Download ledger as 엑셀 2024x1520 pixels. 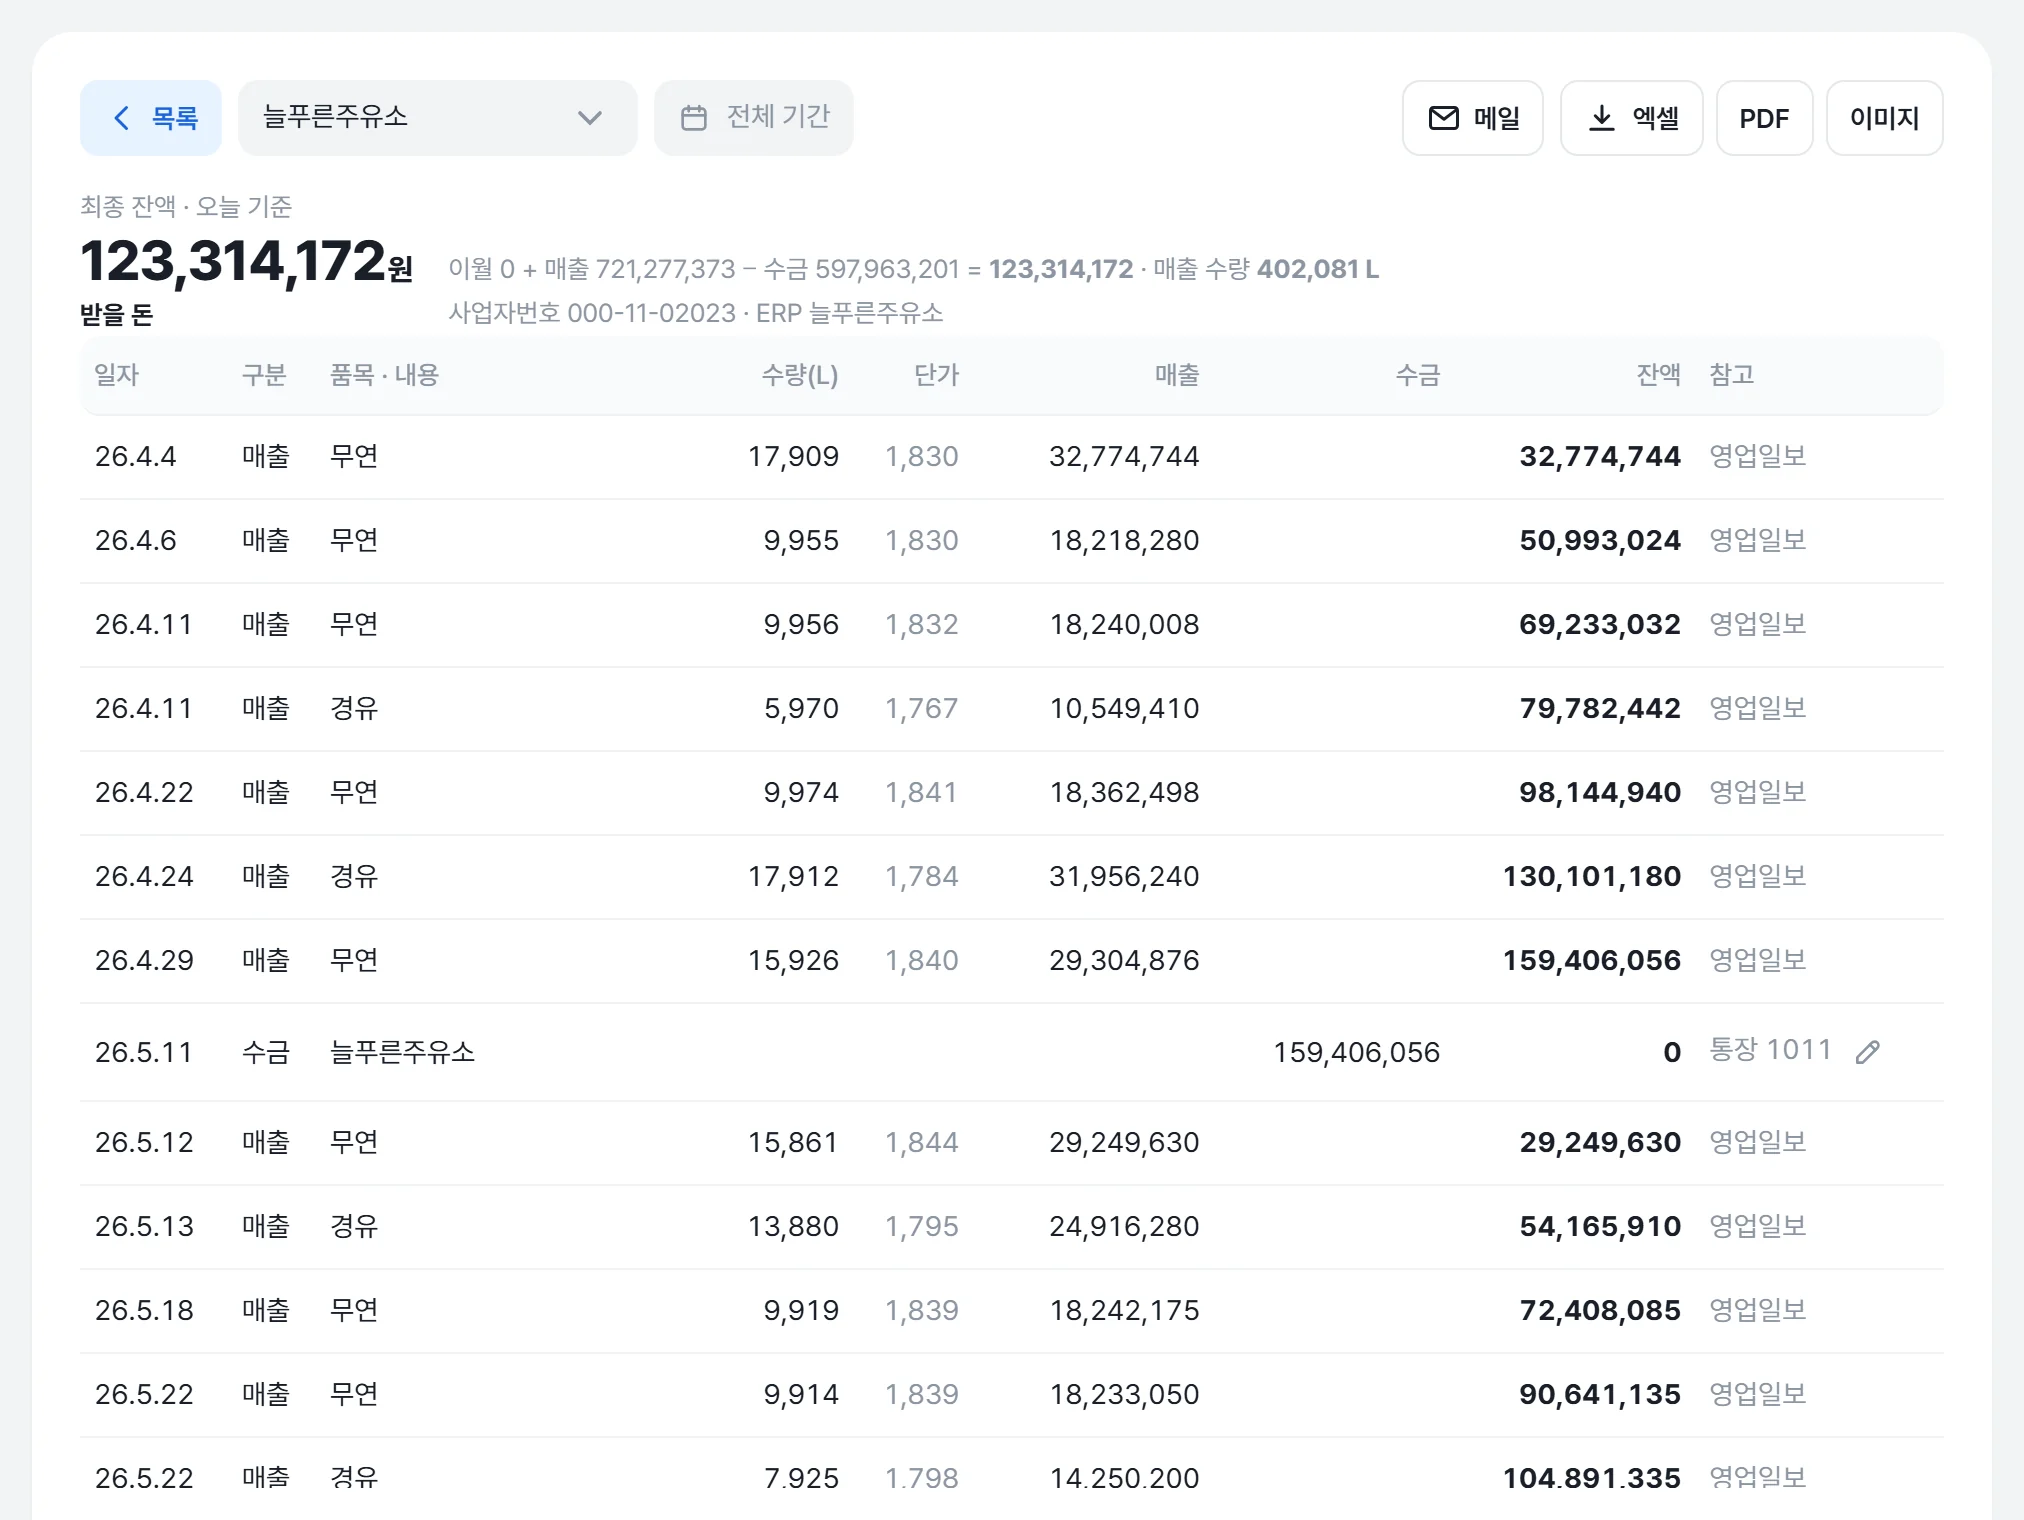point(1632,118)
